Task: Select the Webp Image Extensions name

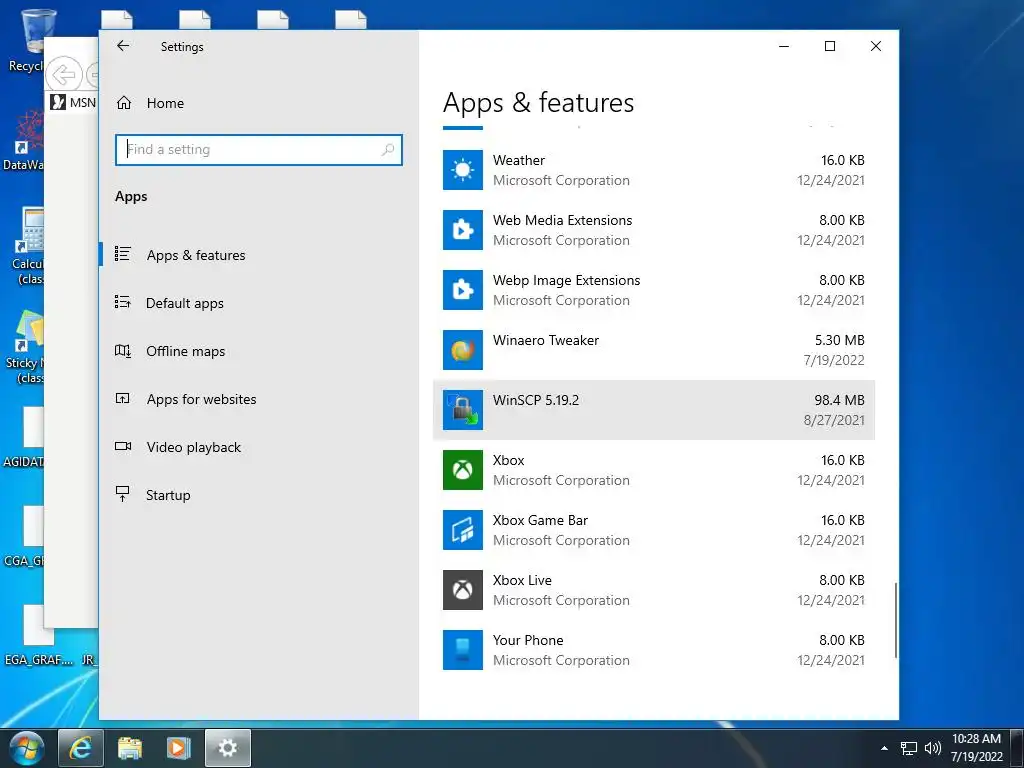Action: tap(566, 280)
